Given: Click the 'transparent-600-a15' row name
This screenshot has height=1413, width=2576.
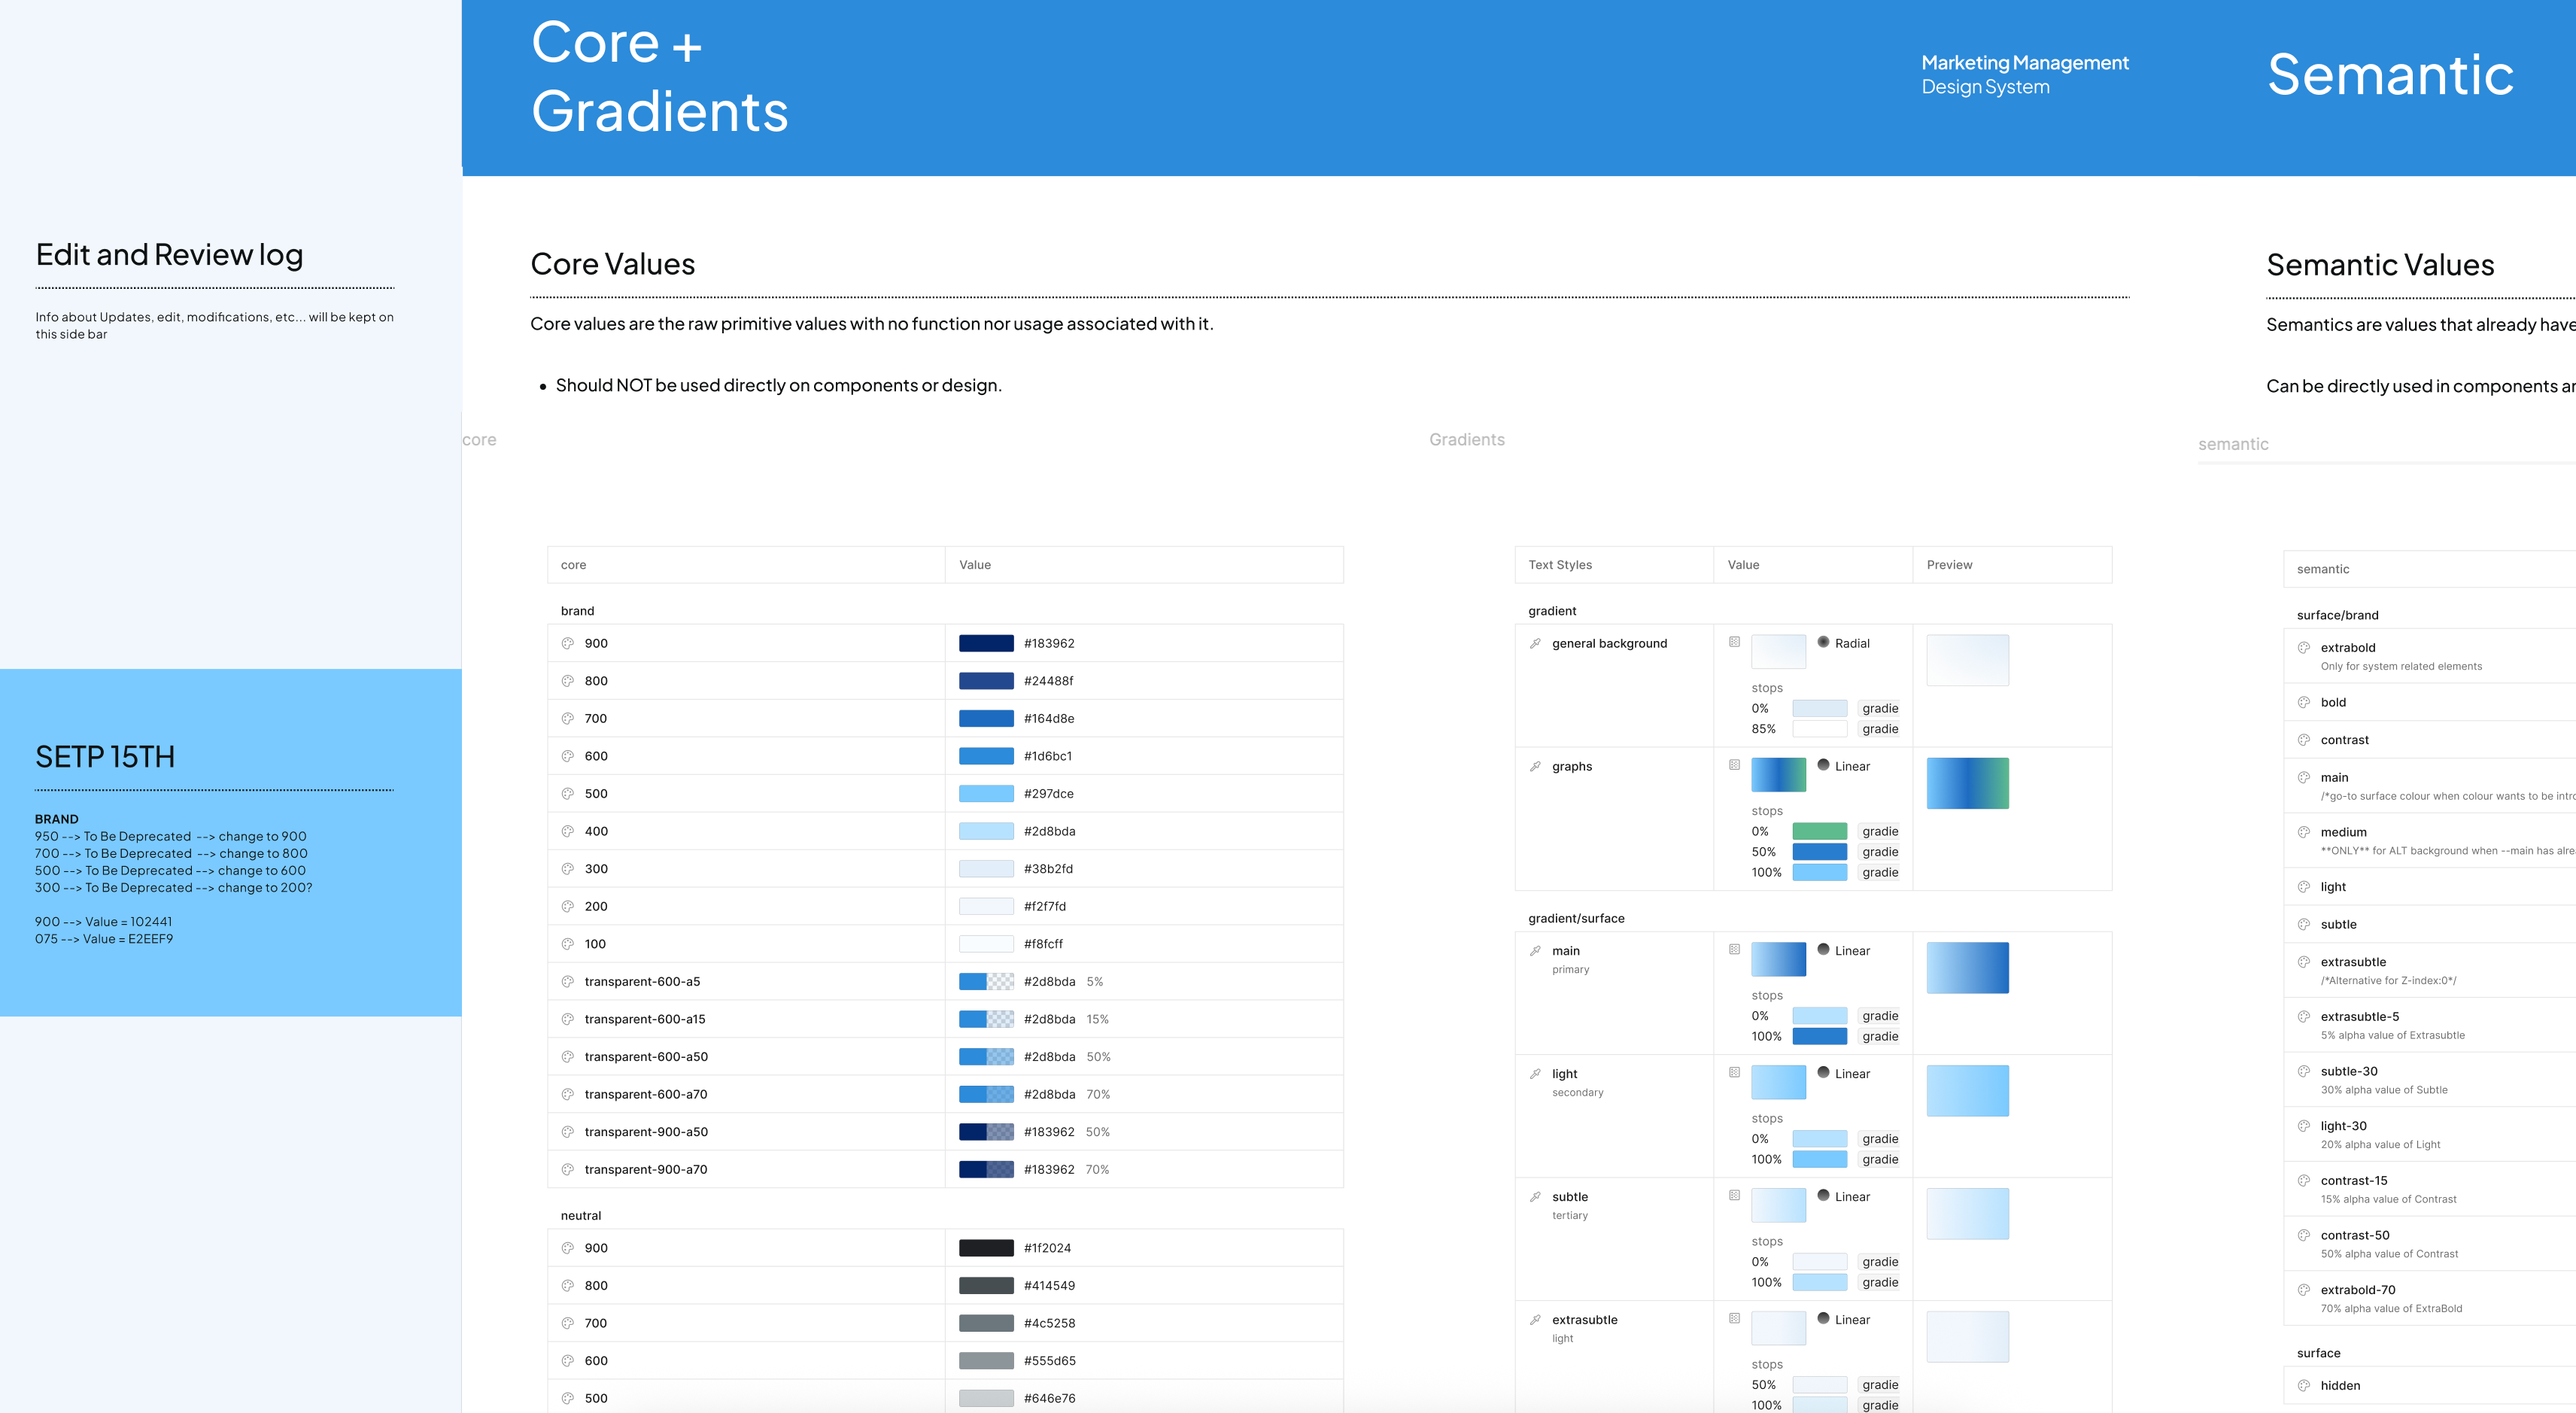Looking at the screenshot, I should point(645,1019).
